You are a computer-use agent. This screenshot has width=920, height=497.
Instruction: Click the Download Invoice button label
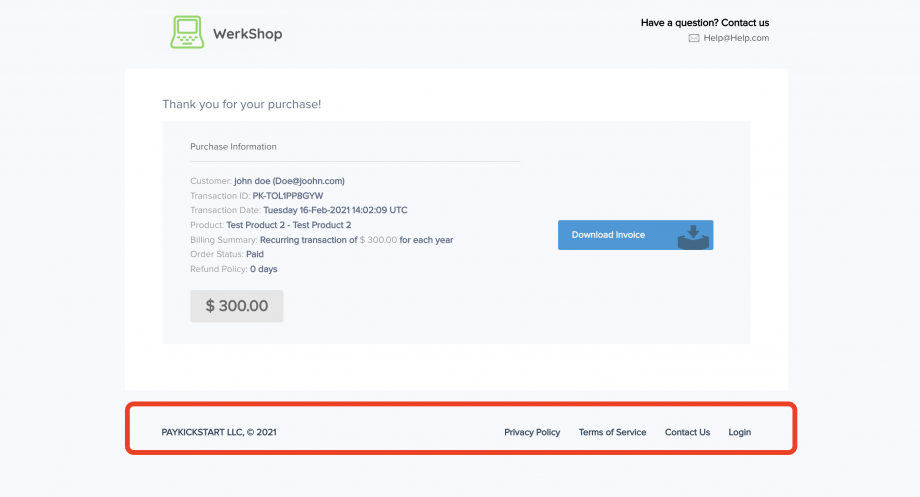pos(608,235)
